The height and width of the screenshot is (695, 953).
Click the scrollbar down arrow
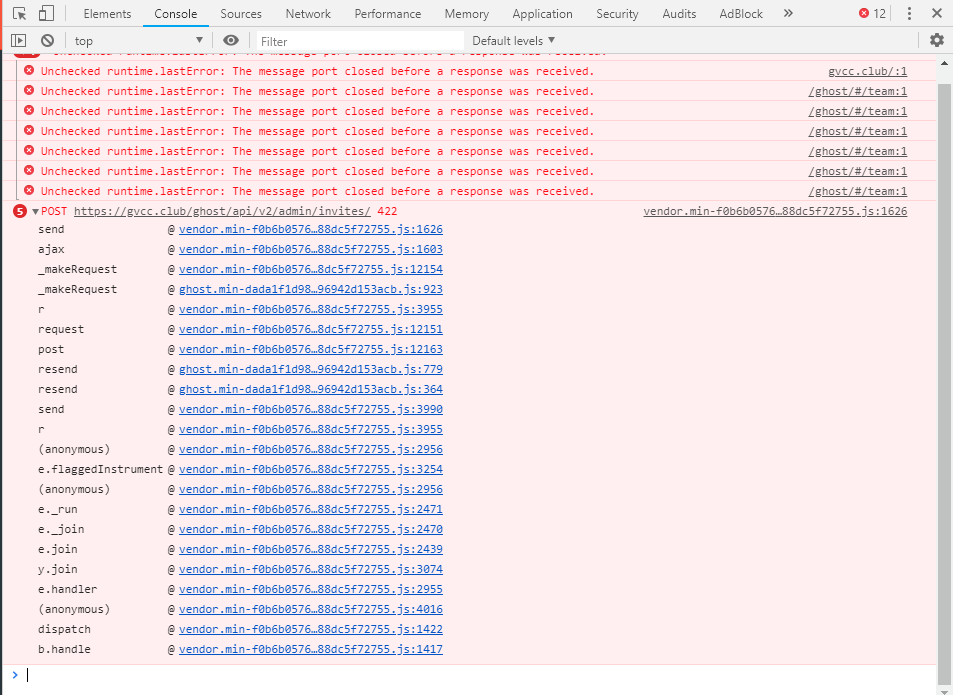[944, 690]
